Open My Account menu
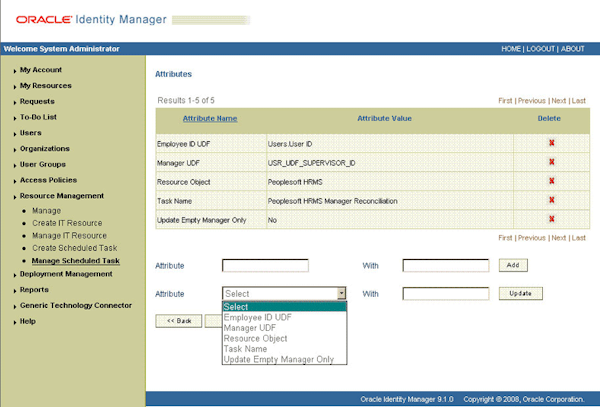 click(x=41, y=70)
